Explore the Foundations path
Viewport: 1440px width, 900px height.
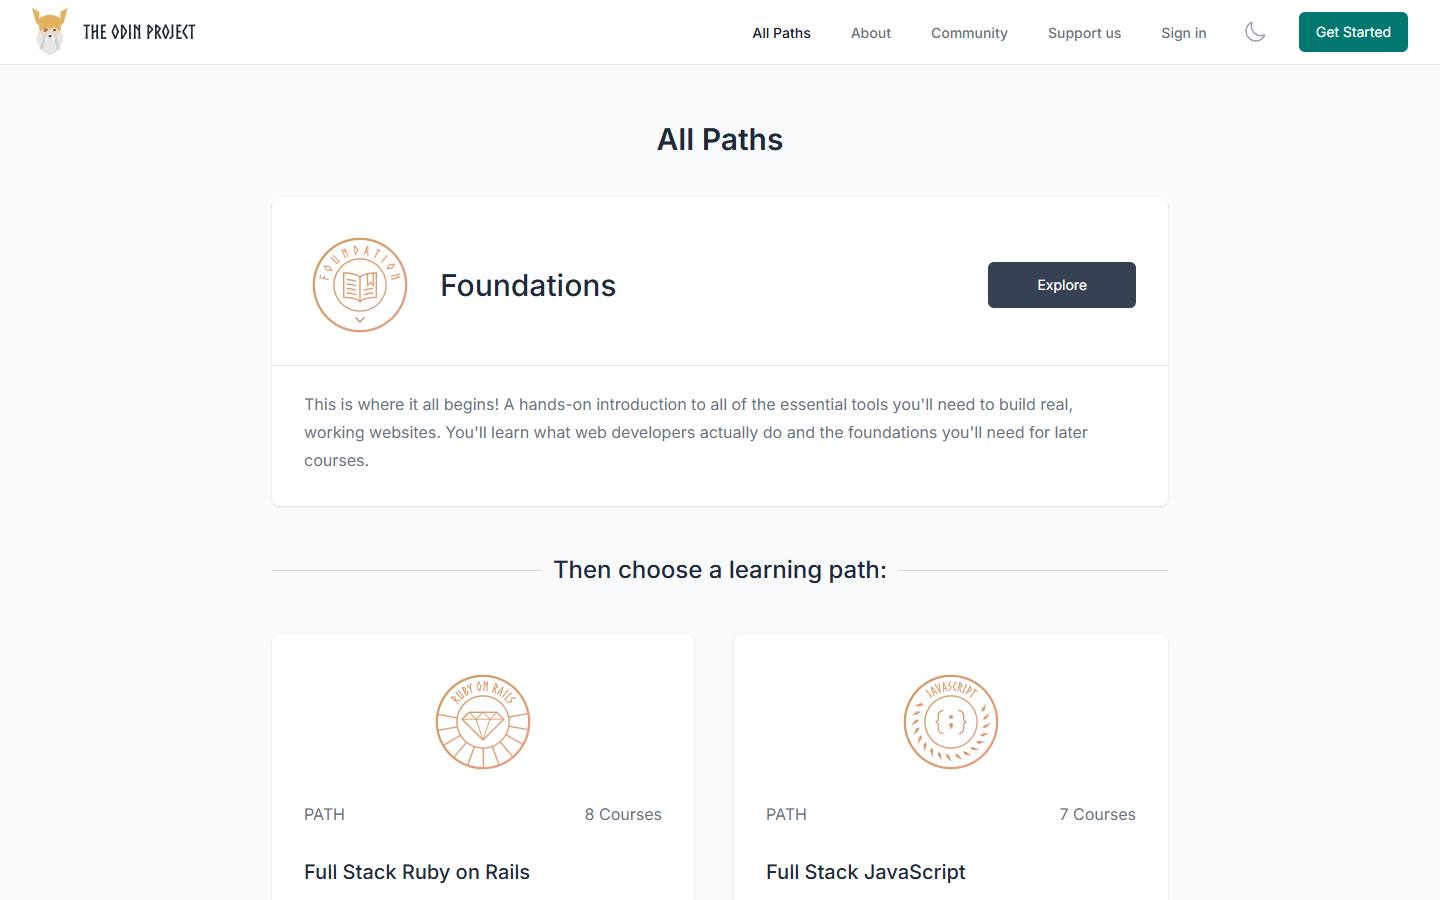pos(1062,285)
